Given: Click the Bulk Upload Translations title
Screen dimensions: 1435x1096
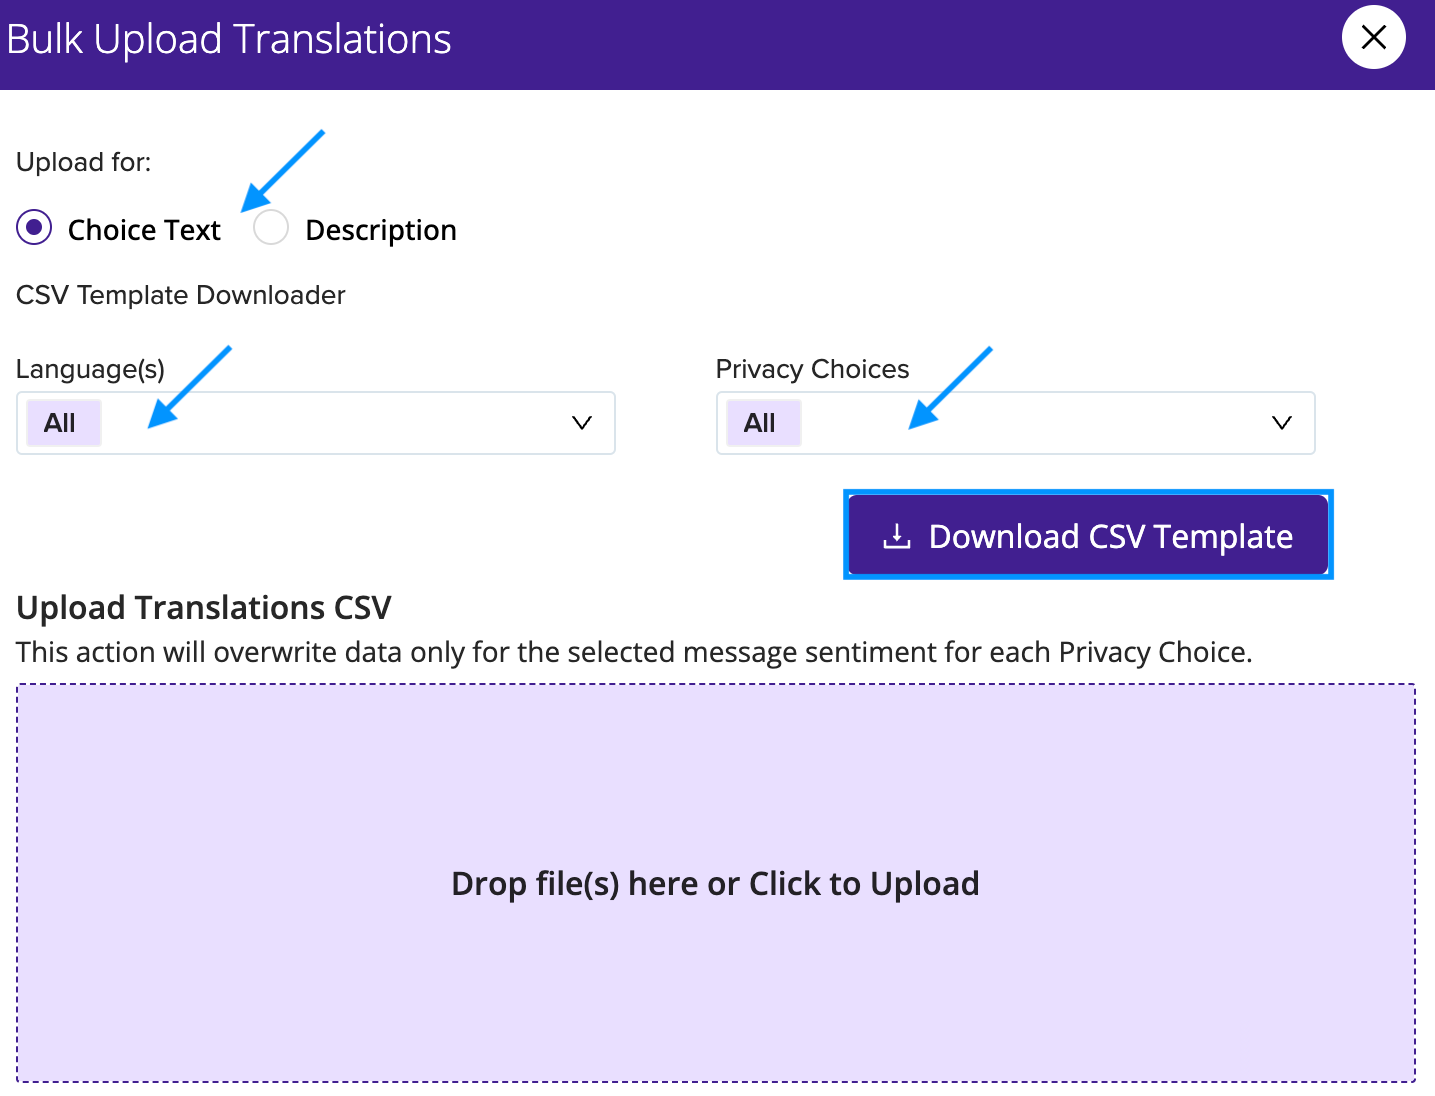Looking at the screenshot, I should (x=229, y=40).
